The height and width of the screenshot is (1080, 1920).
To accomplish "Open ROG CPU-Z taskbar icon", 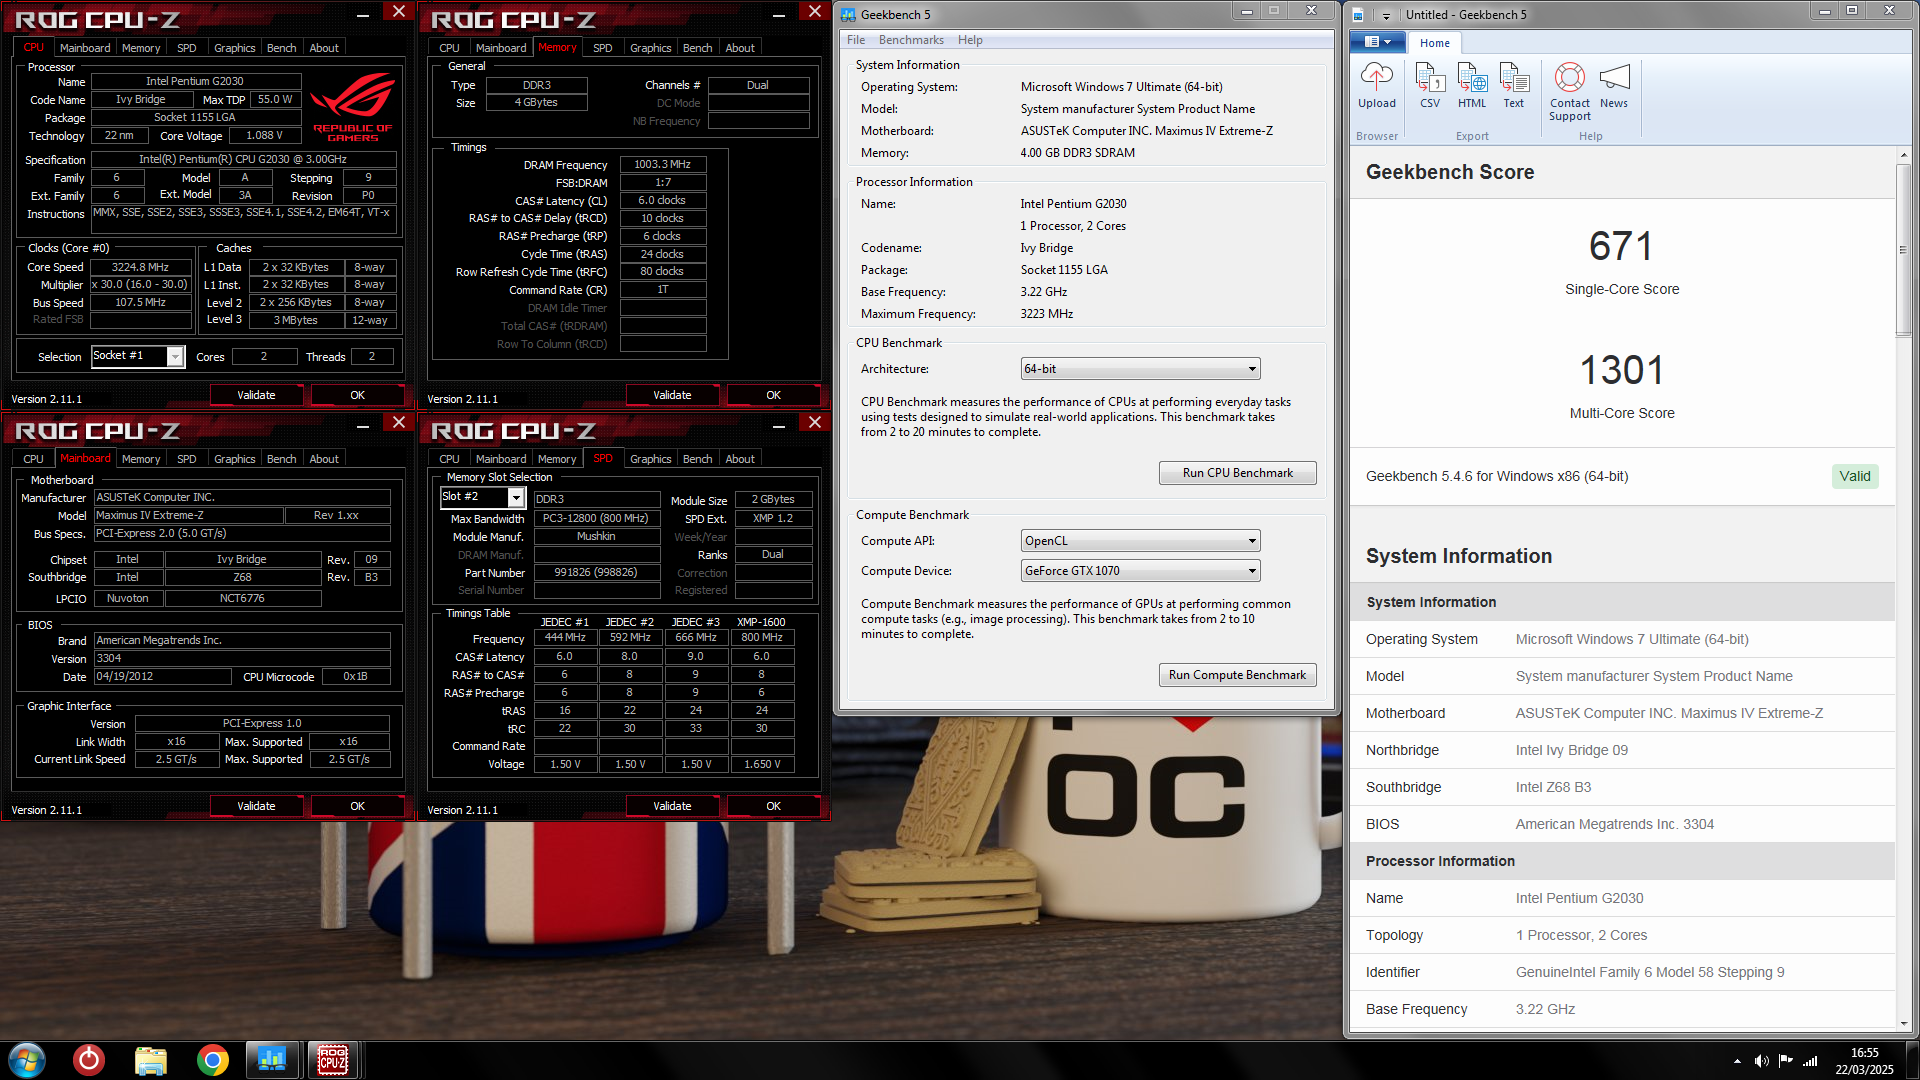I will click(x=333, y=1059).
